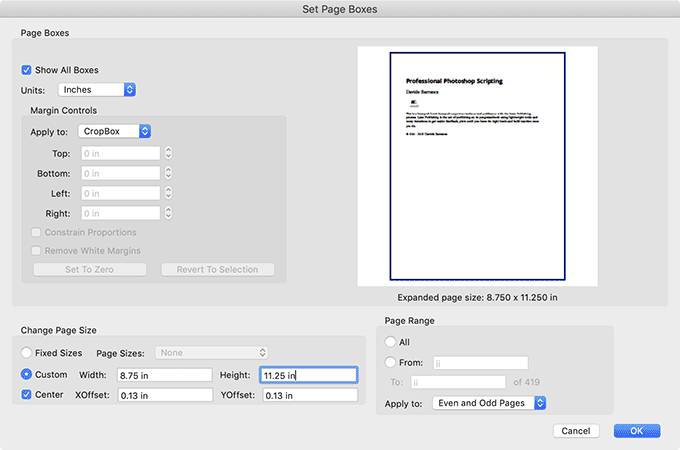Enable the Remove White Margins checkbox
Screen dimensions: 680x450
(36, 251)
